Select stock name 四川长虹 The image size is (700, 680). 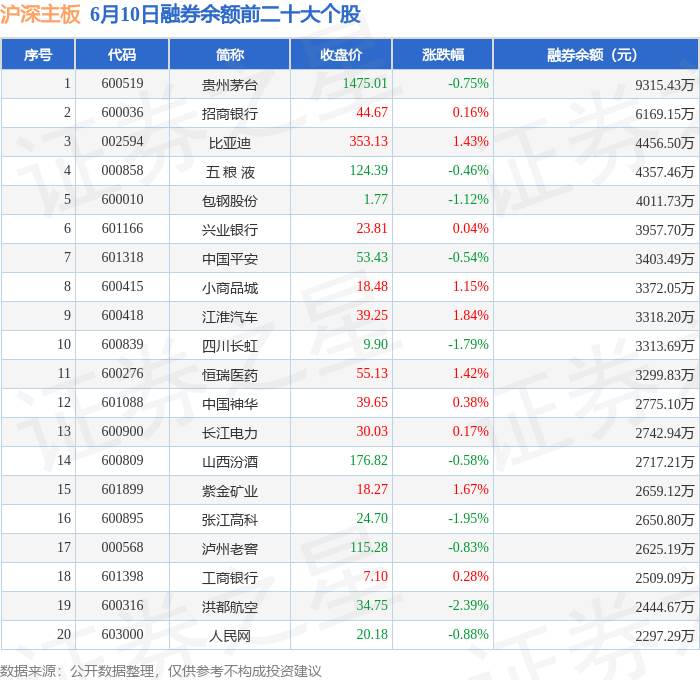[x=230, y=346]
